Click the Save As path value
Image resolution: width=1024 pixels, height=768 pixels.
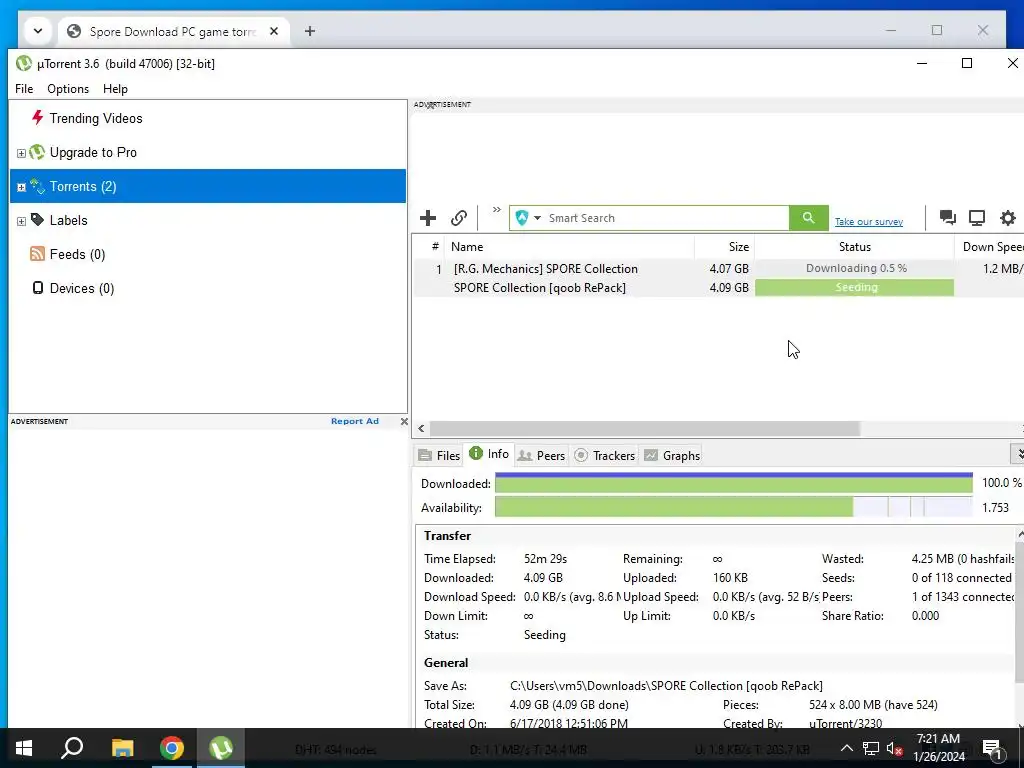coord(666,686)
